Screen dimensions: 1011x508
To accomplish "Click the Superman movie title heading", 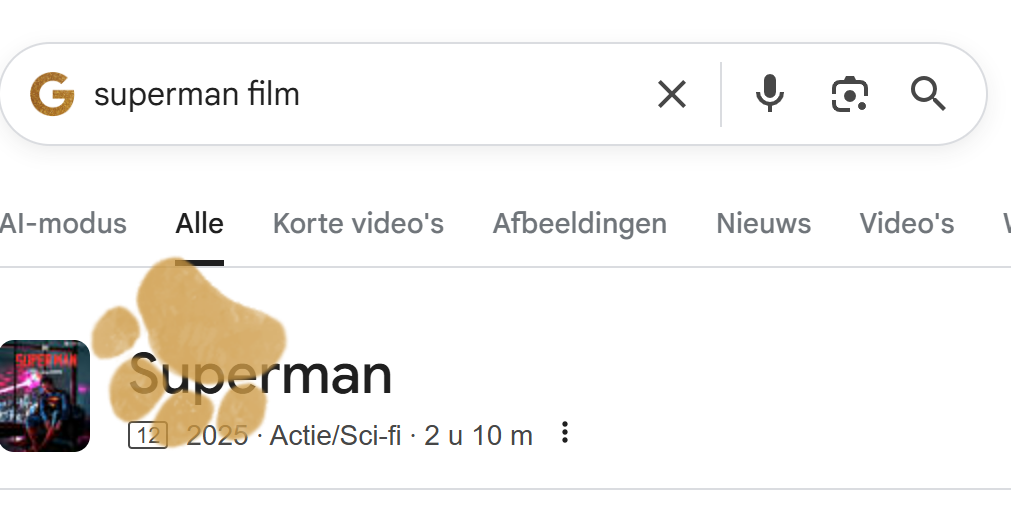I will (x=261, y=375).
